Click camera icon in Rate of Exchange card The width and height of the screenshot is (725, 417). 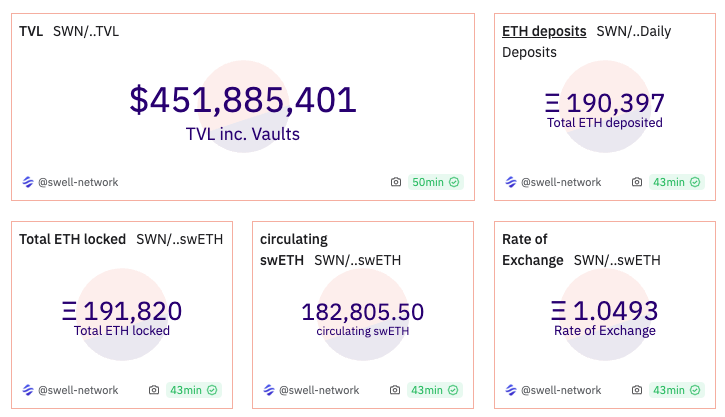(x=637, y=390)
